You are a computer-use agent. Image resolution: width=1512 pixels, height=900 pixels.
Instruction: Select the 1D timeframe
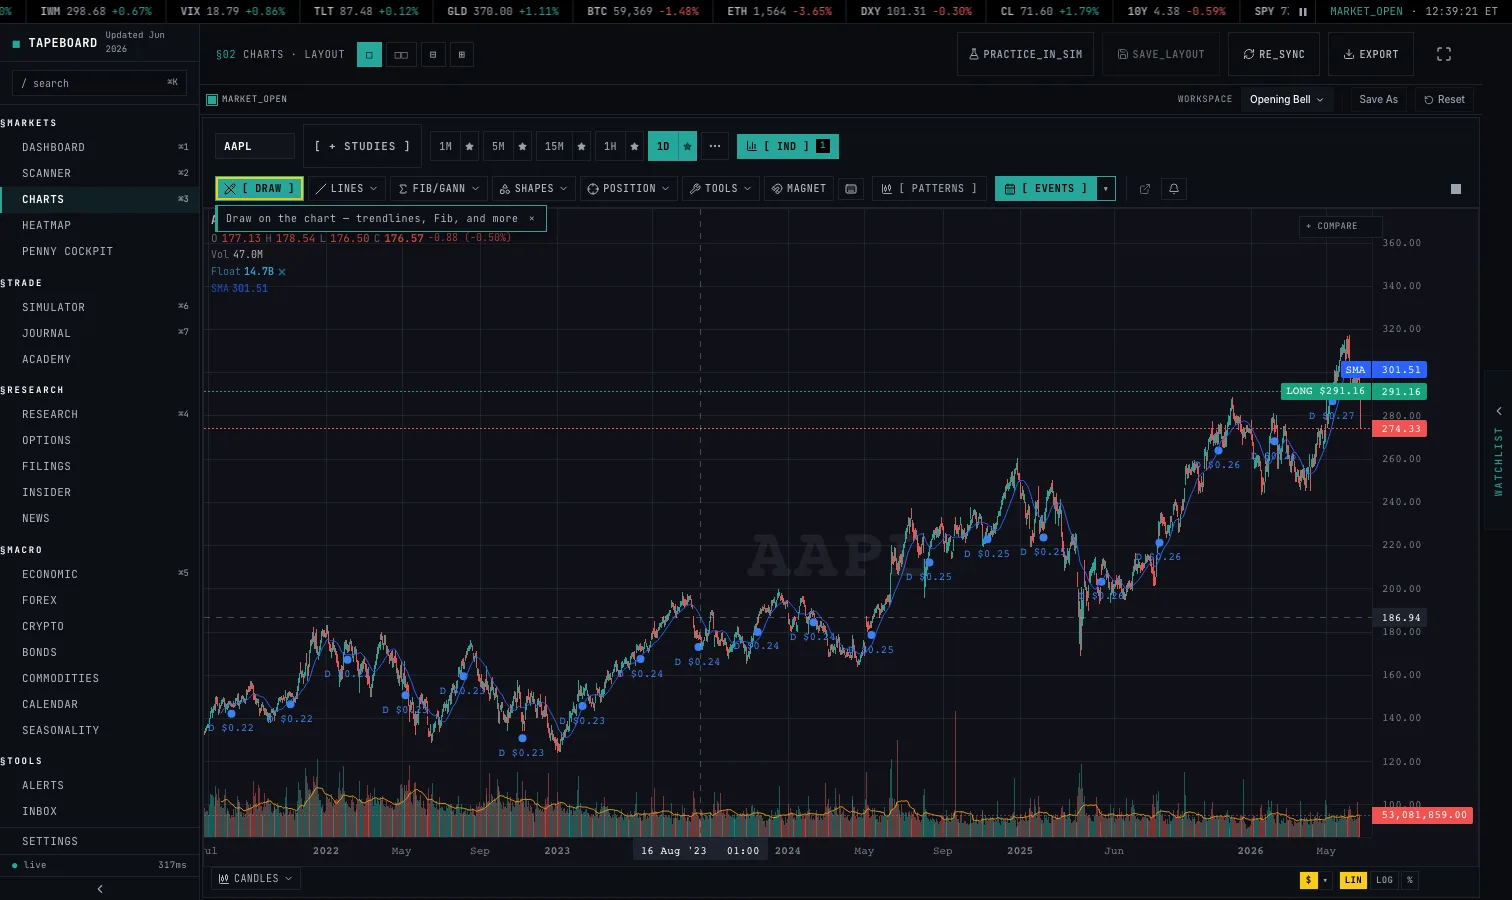[x=663, y=146]
